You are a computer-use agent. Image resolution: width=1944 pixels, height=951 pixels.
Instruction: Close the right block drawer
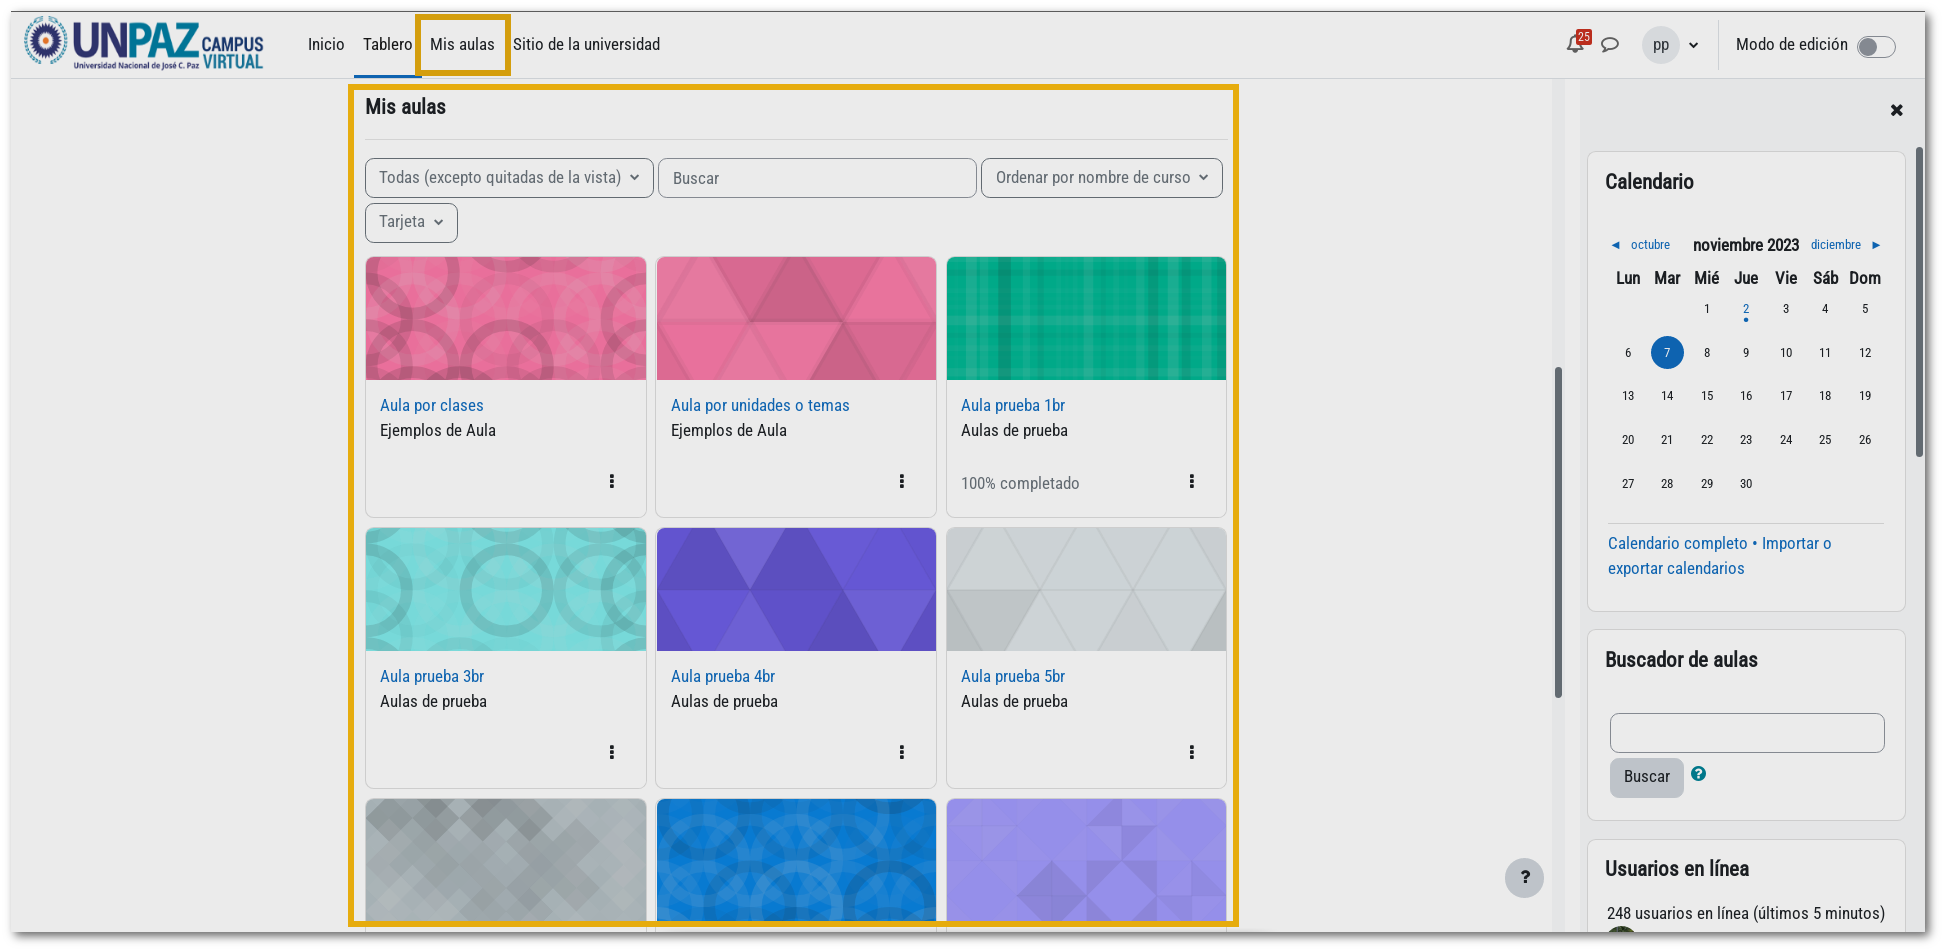[1896, 110]
